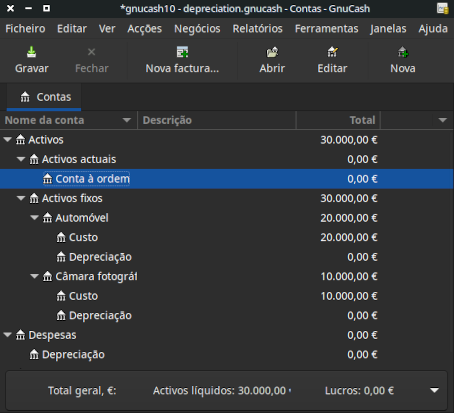
Task: Click the Activos total 30.000,00 €
Action: [x=349, y=140]
